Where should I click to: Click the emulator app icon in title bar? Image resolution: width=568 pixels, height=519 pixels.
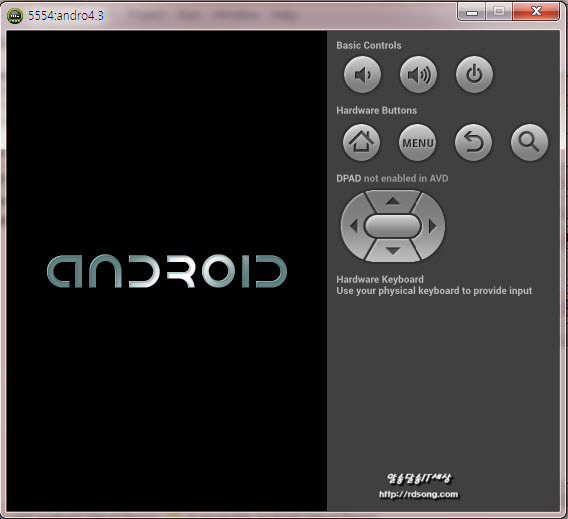tap(15, 16)
